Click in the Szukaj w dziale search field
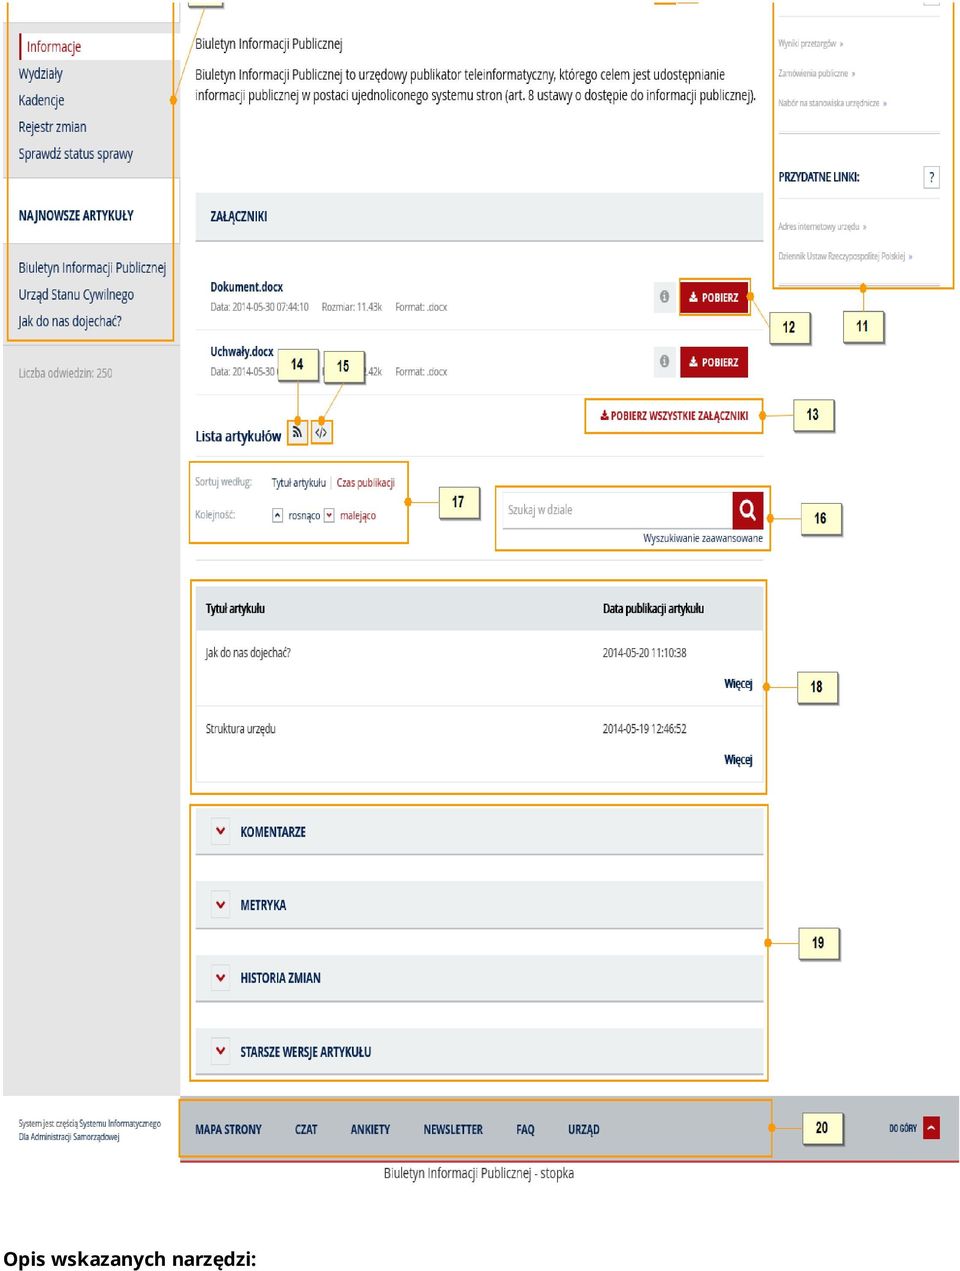The height and width of the screenshot is (1271, 960). click(618, 510)
